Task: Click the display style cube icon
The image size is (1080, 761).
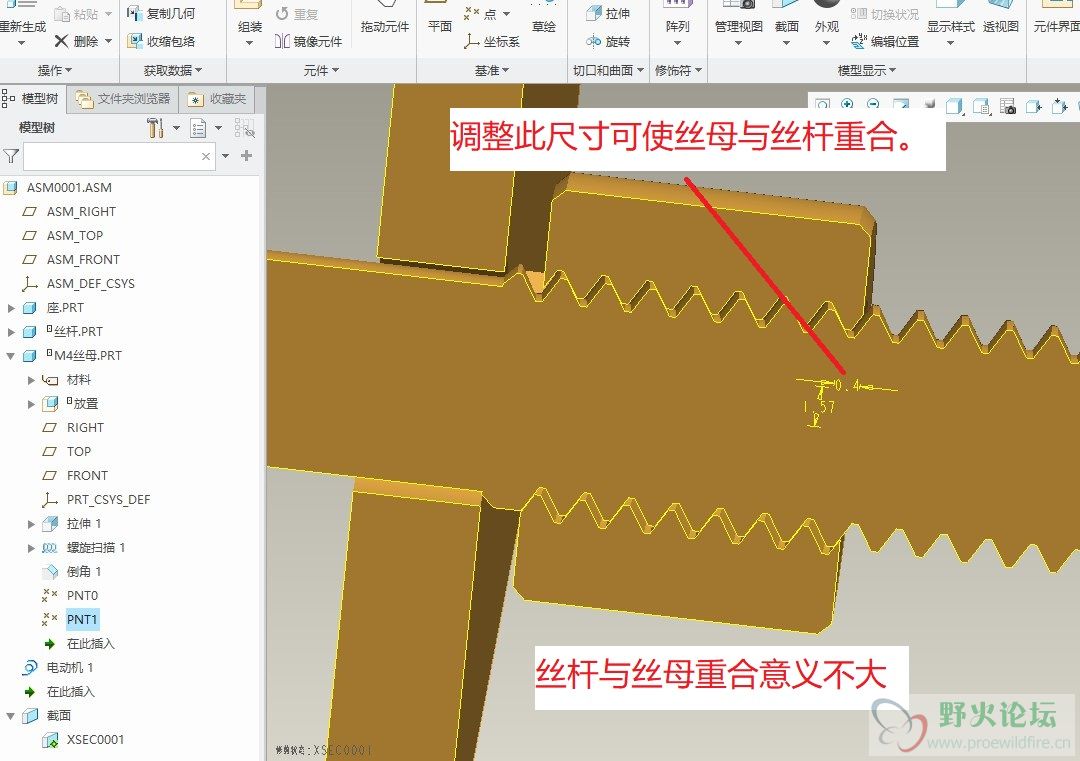Action: tap(953, 105)
